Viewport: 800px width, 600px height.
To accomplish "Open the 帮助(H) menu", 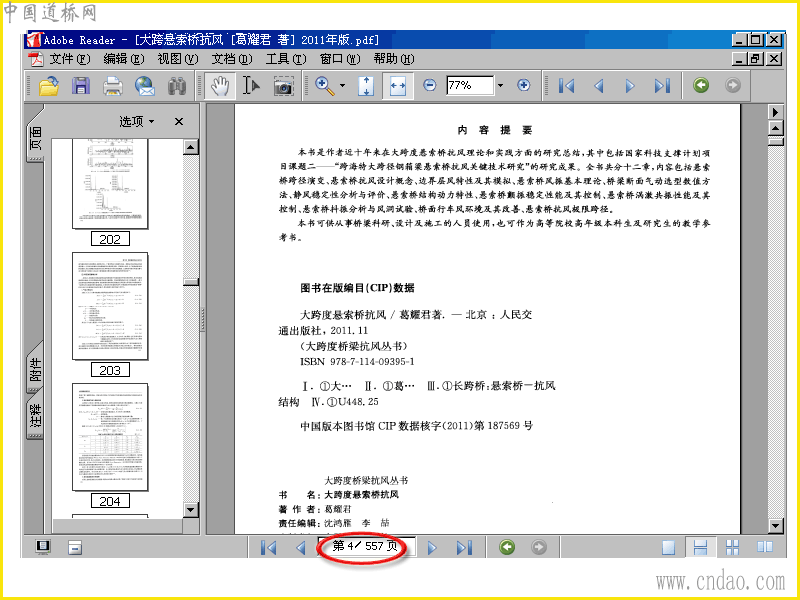I will 393,59.
